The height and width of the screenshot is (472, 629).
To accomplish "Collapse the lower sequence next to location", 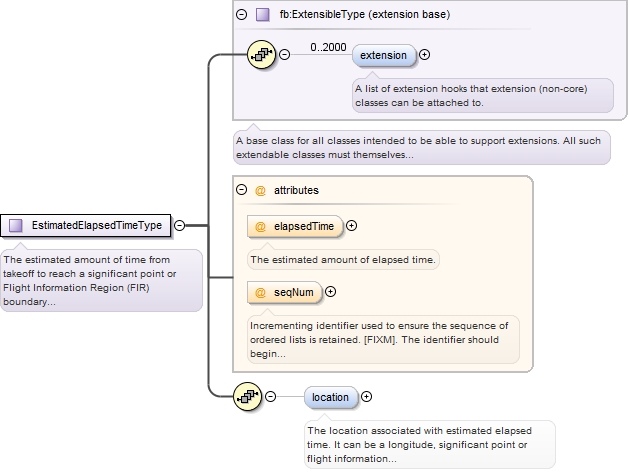I will [271, 397].
